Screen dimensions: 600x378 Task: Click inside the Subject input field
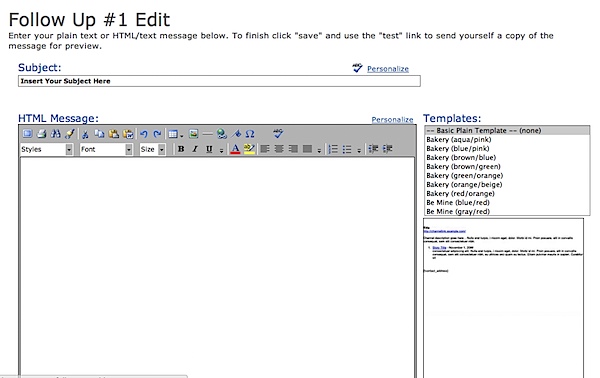point(219,81)
